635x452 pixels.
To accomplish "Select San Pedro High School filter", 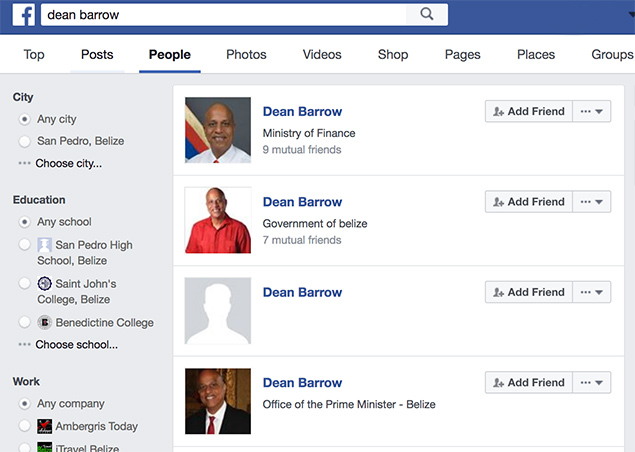I will click(x=25, y=245).
